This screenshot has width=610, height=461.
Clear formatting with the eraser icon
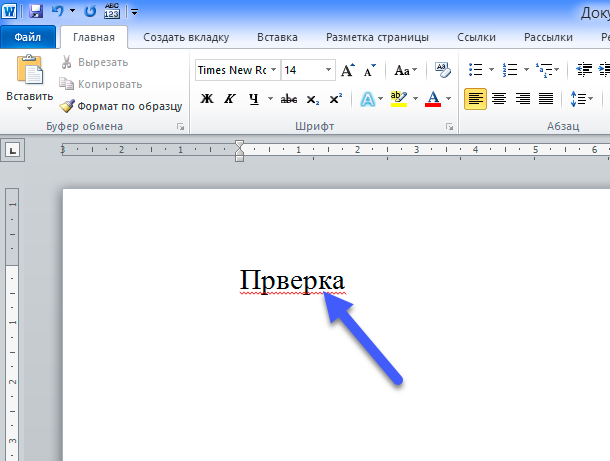coord(443,70)
